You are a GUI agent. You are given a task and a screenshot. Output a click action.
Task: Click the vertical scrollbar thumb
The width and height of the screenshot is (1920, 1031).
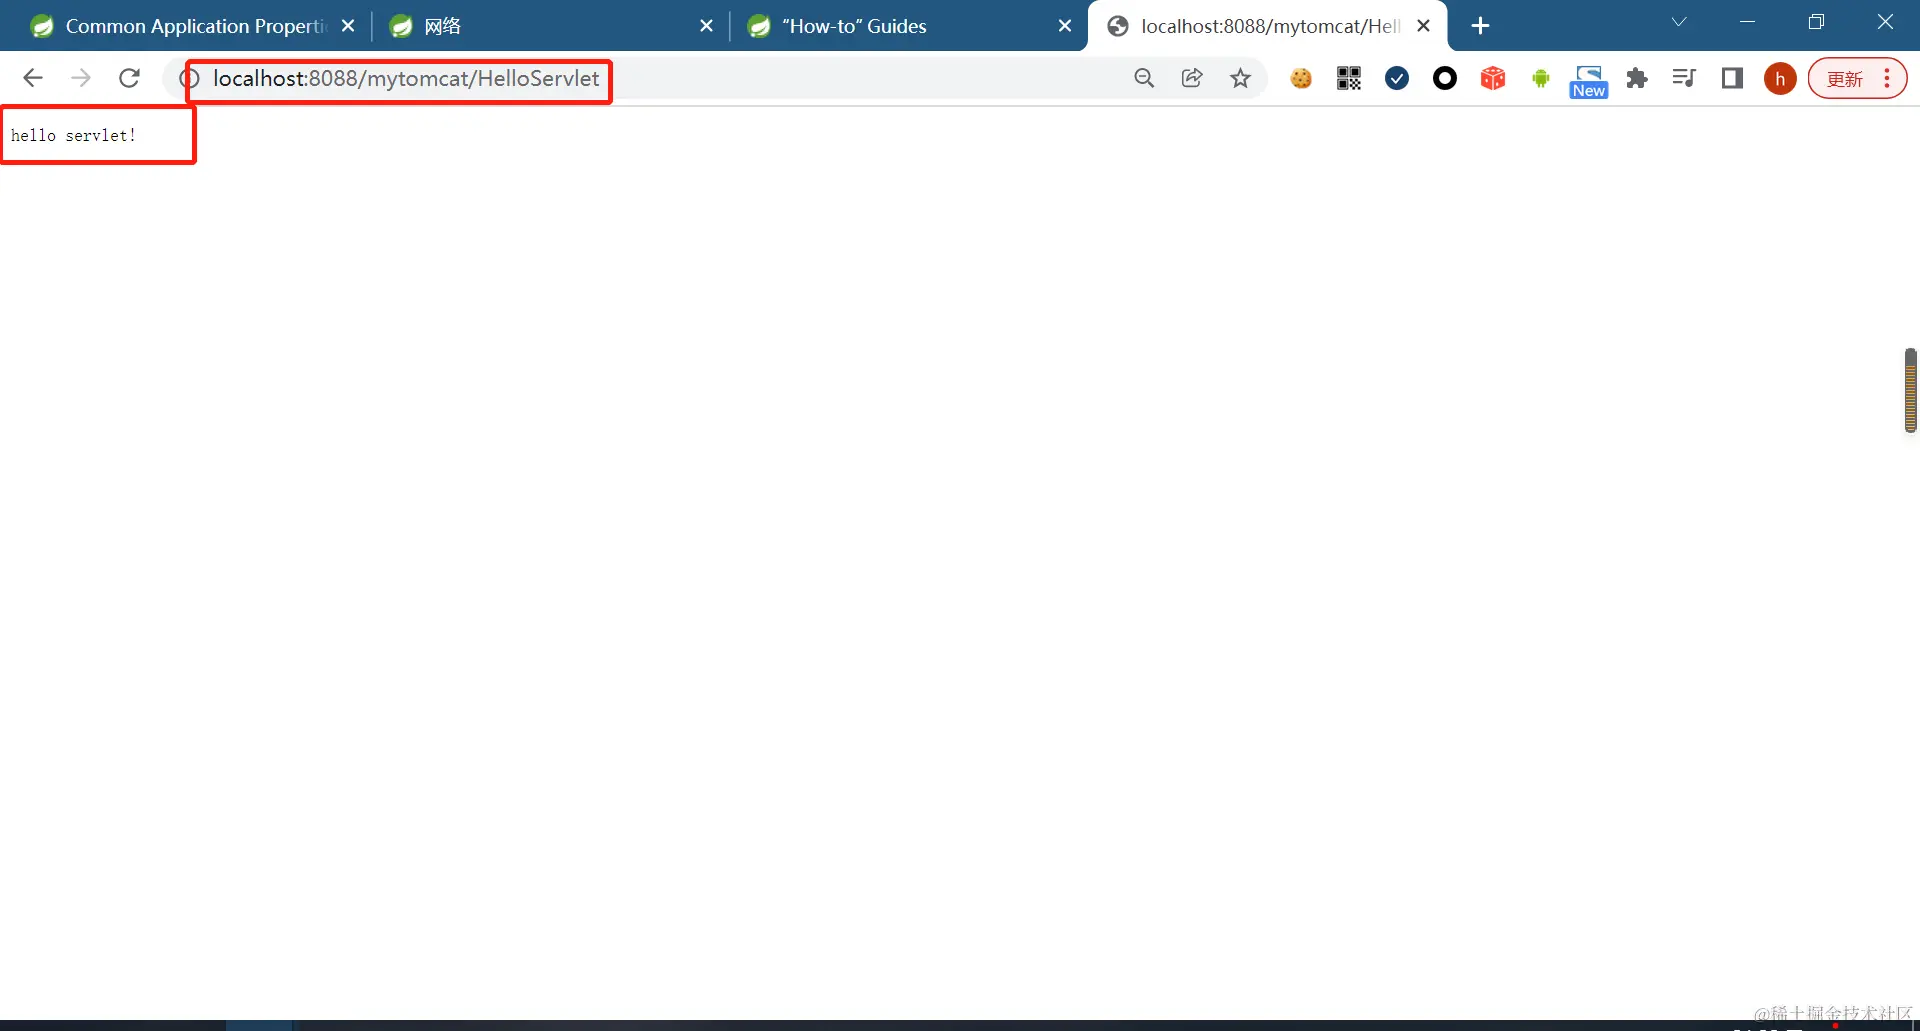point(1911,390)
